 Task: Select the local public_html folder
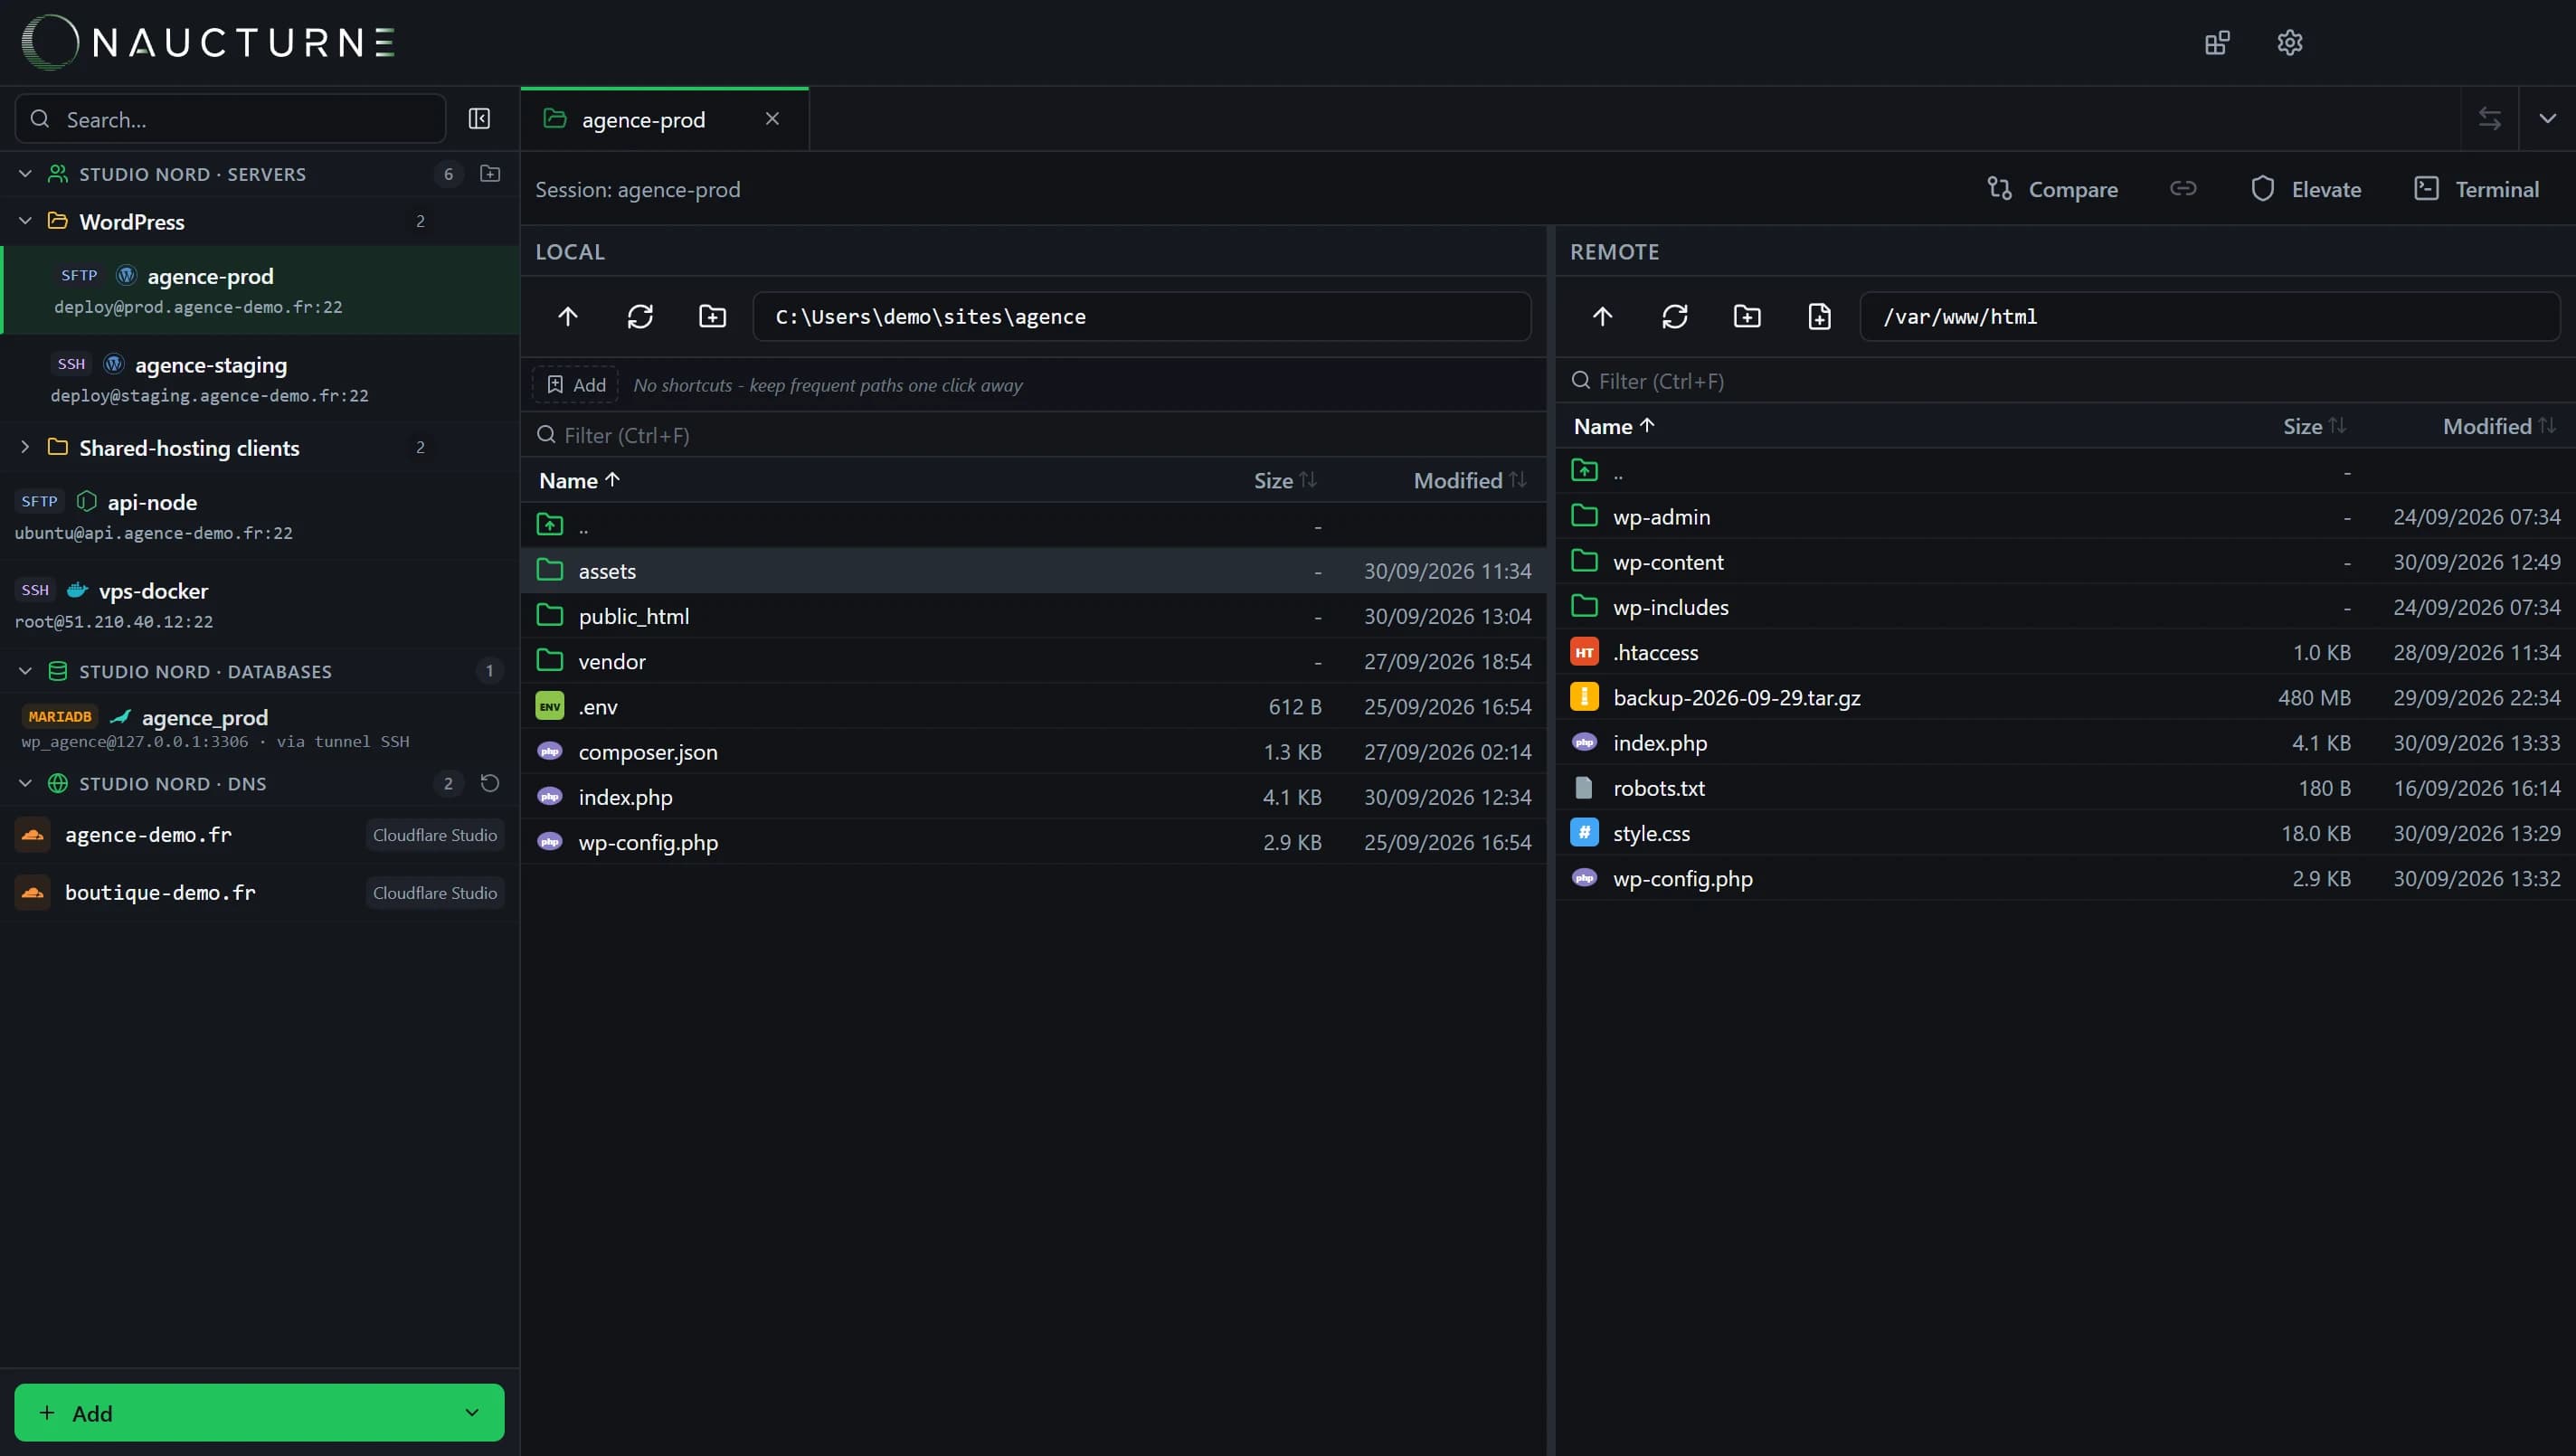coord(1033,616)
